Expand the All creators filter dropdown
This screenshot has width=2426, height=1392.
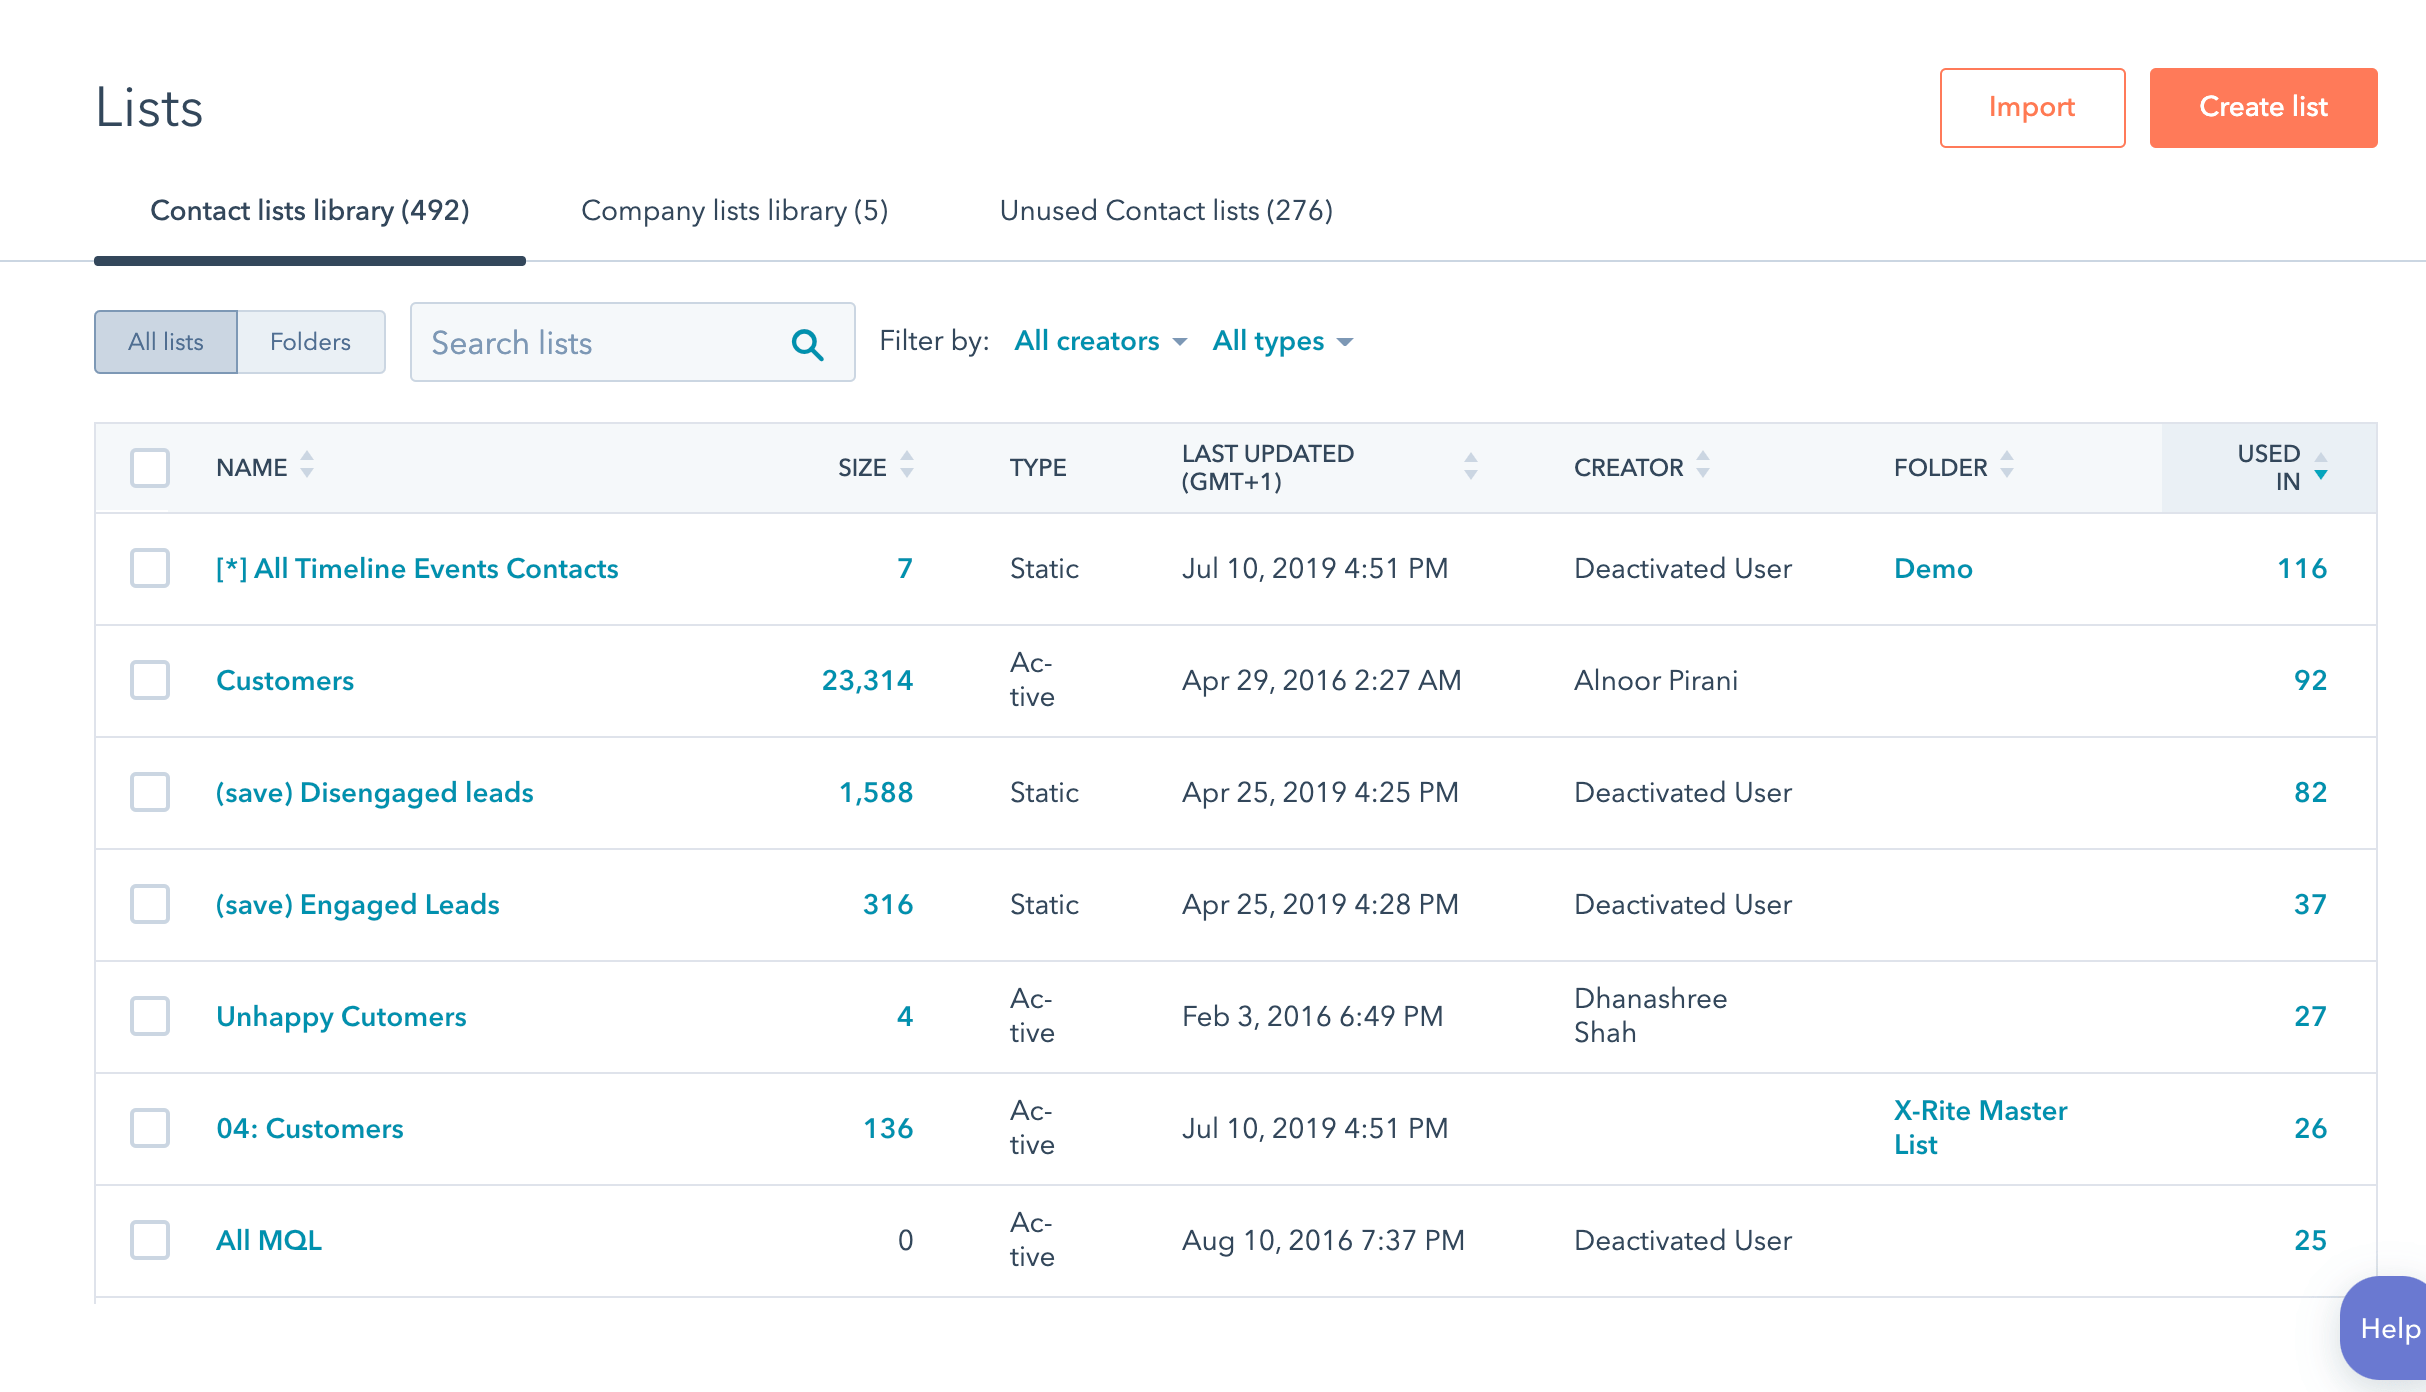(1101, 340)
